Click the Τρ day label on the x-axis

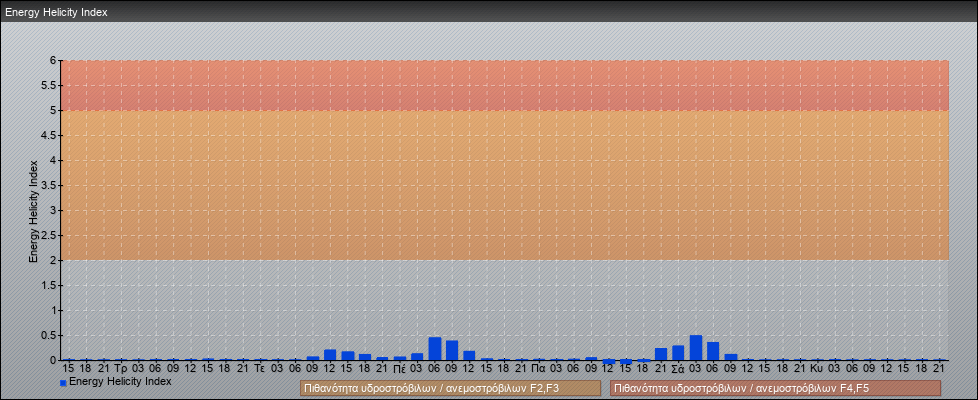point(121,369)
